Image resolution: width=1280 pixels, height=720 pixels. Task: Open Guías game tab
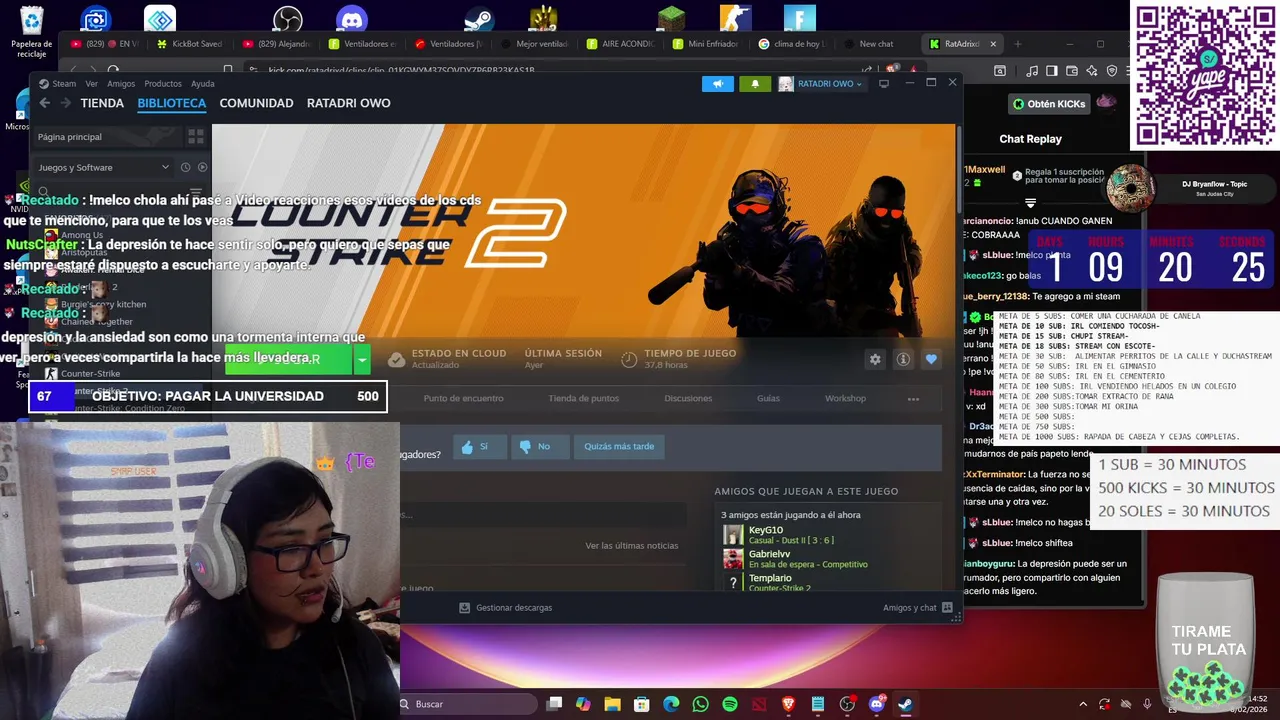click(768, 398)
